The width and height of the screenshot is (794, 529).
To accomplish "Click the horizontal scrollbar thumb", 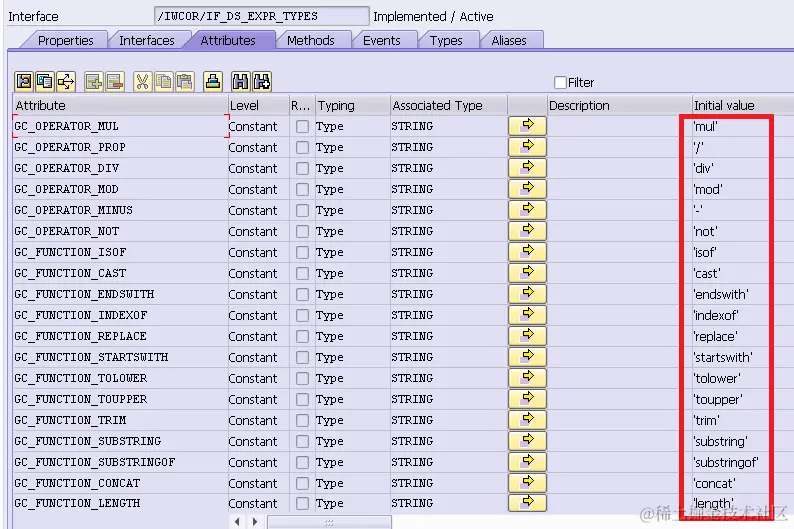I will [329, 522].
